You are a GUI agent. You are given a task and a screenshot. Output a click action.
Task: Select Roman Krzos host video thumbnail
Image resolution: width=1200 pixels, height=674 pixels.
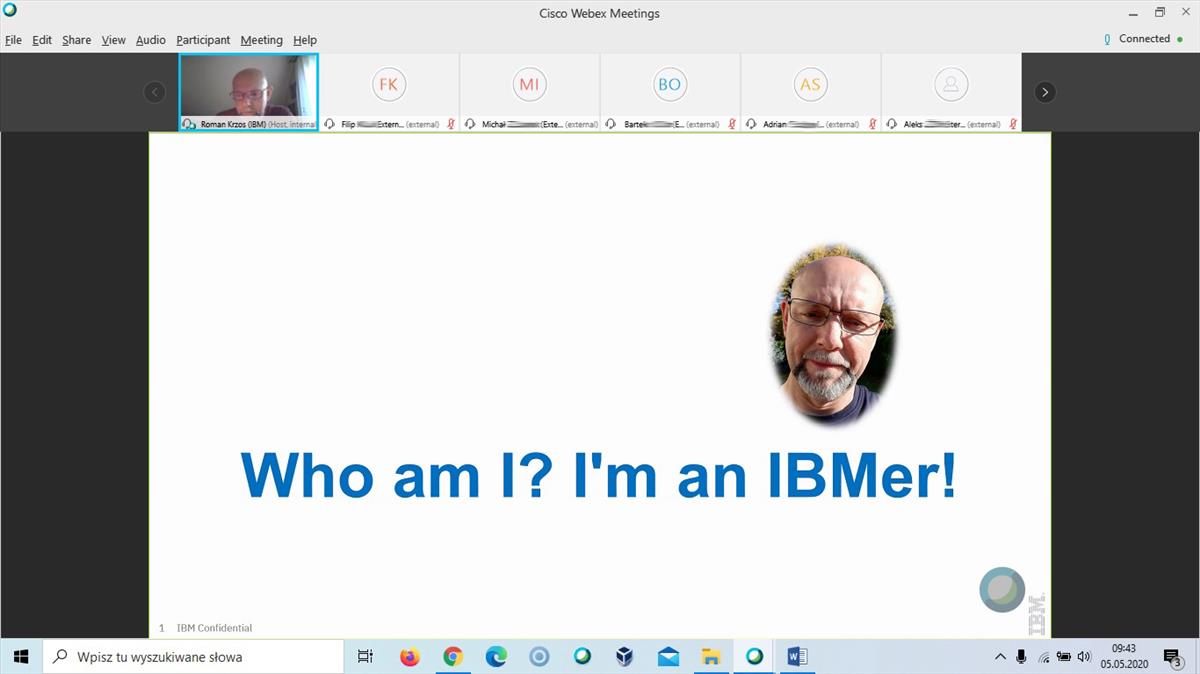tap(249, 92)
